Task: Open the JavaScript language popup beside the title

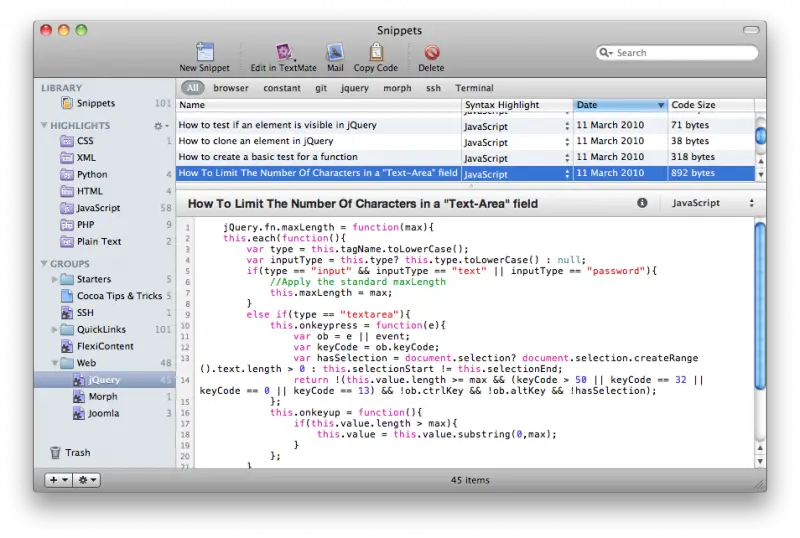Action: [x=713, y=203]
